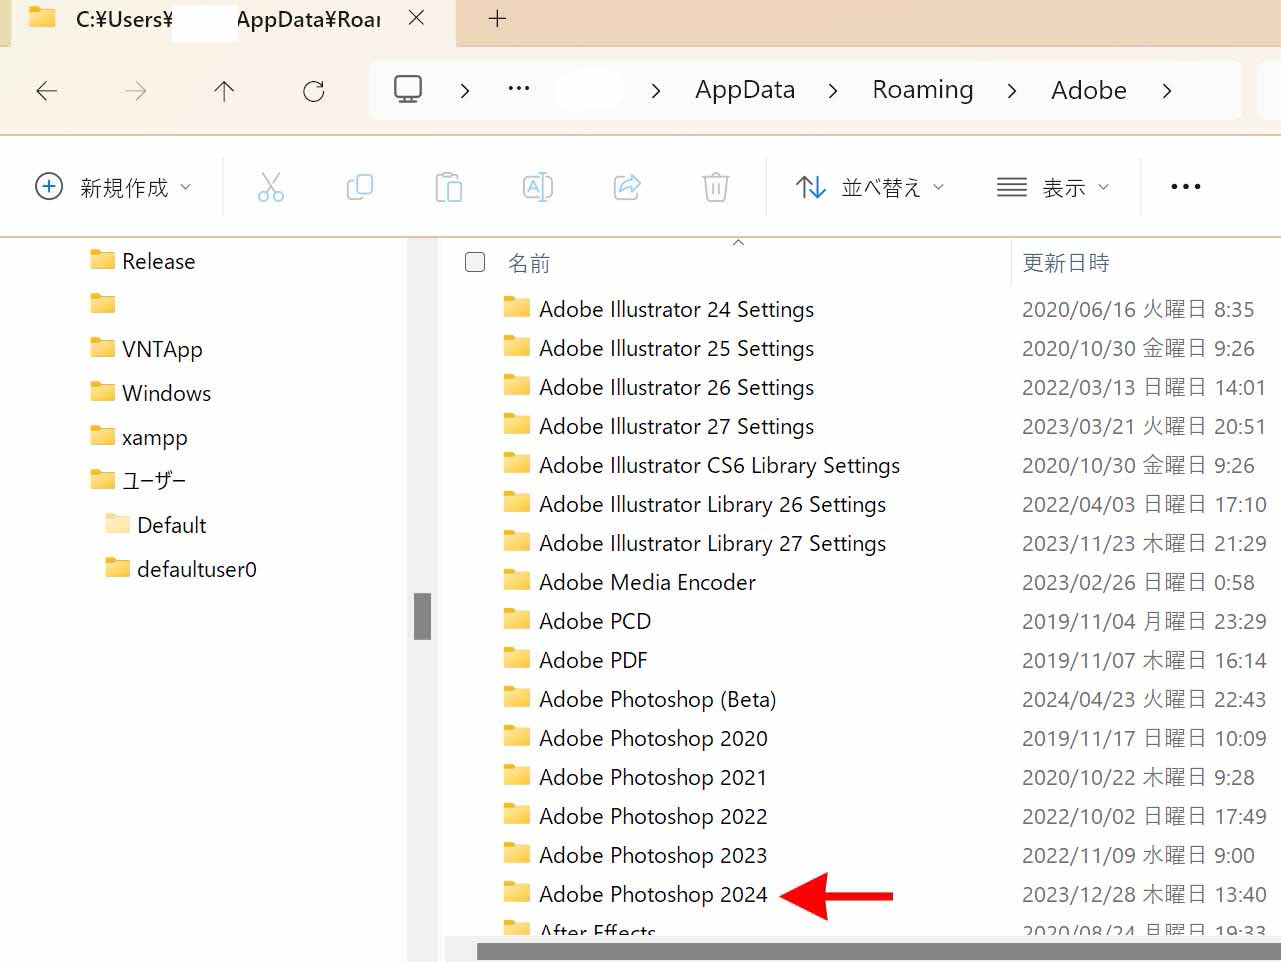Open the 新規作成 (New) menu
Viewport: 1281px width, 962px height.
[x=113, y=187]
